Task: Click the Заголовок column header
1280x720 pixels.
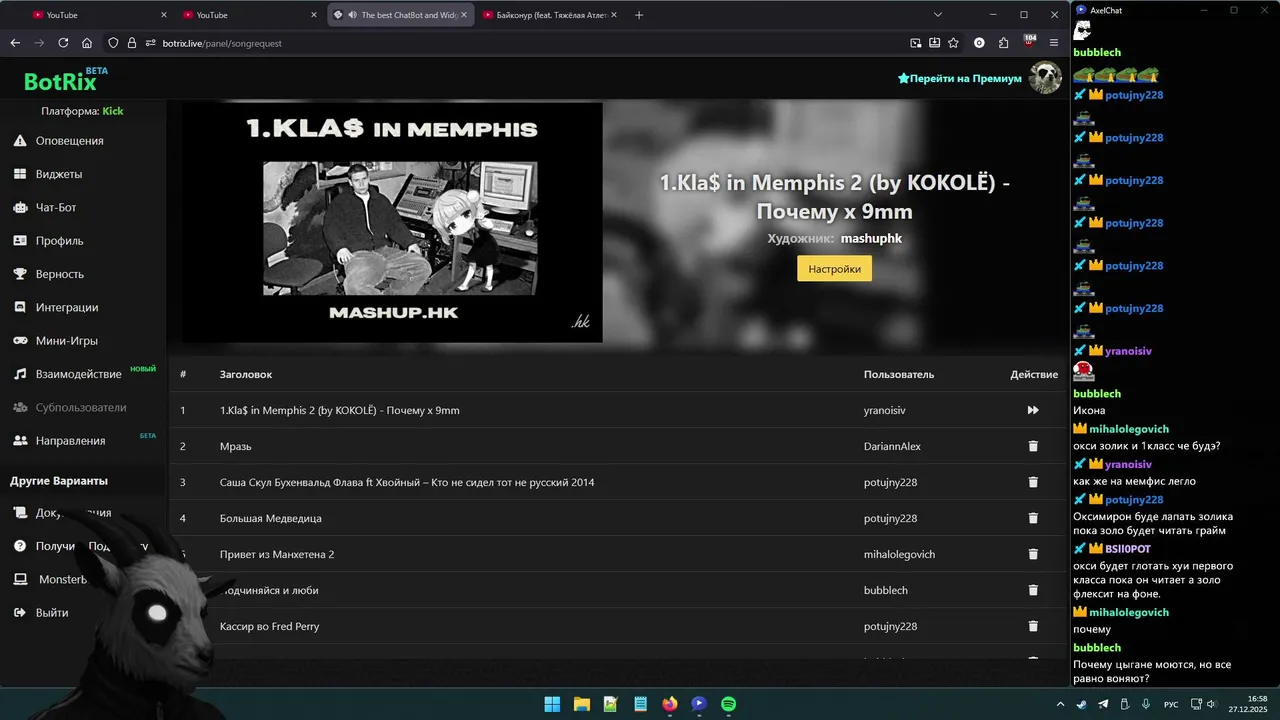Action: point(246,374)
